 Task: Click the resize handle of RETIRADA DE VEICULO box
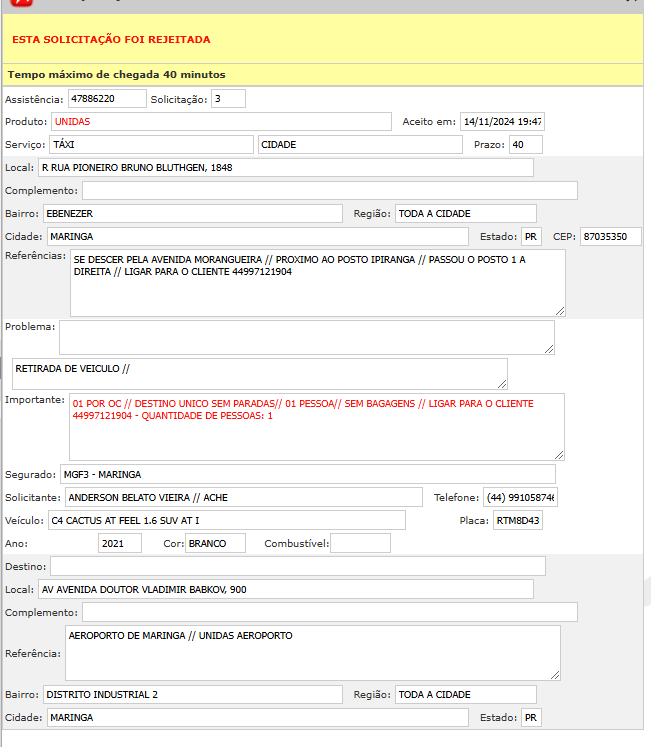click(x=502, y=384)
